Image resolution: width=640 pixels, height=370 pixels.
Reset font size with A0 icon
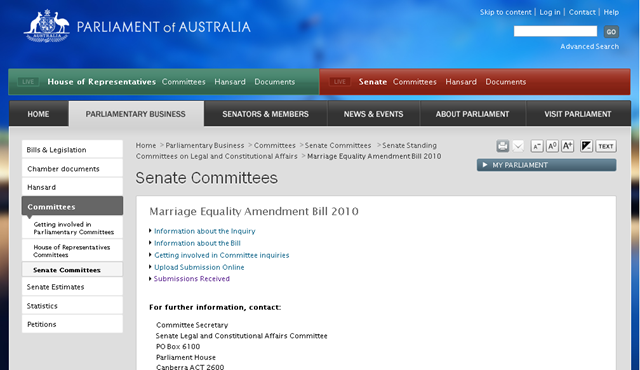tap(552, 146)
